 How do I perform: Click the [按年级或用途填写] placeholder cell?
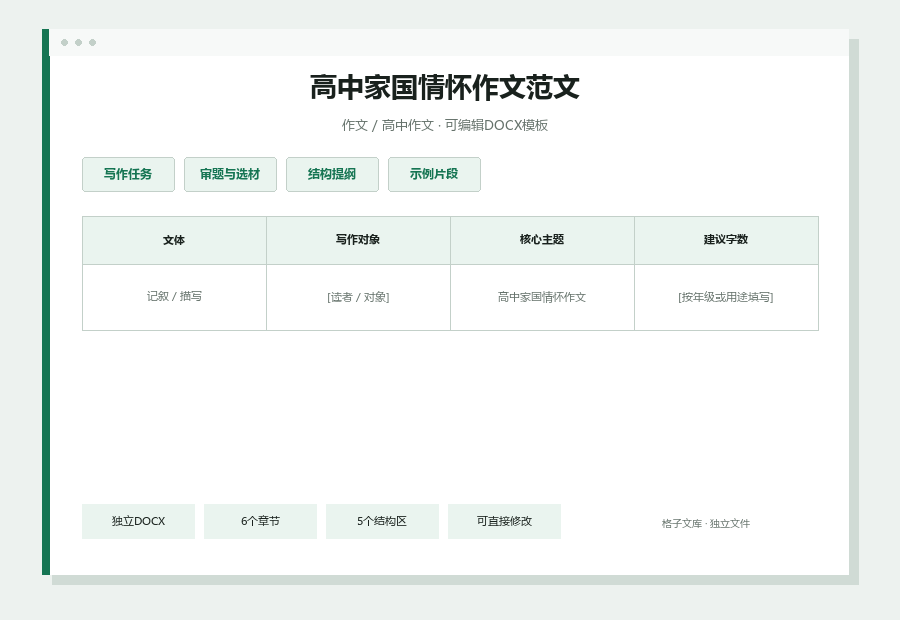click(x=726, y=297)
